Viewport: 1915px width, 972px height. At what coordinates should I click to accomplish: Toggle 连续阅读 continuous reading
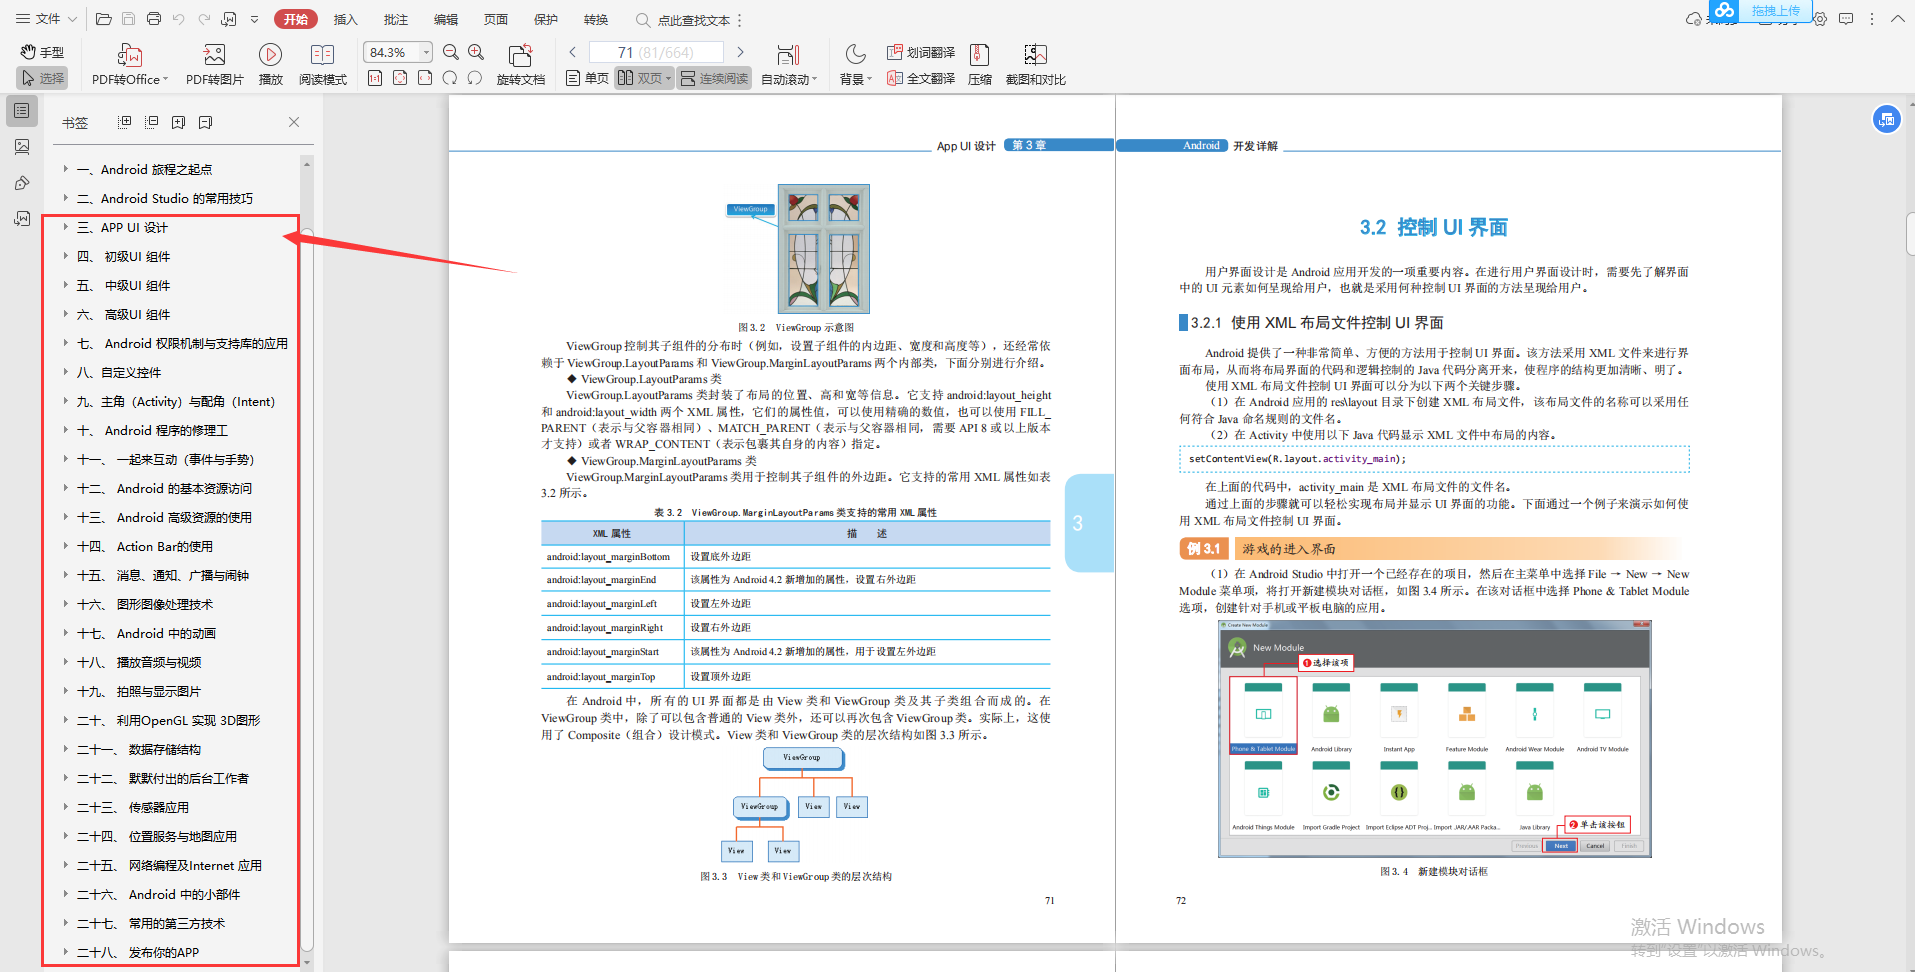pyautogui.click(x=714, y=78)
